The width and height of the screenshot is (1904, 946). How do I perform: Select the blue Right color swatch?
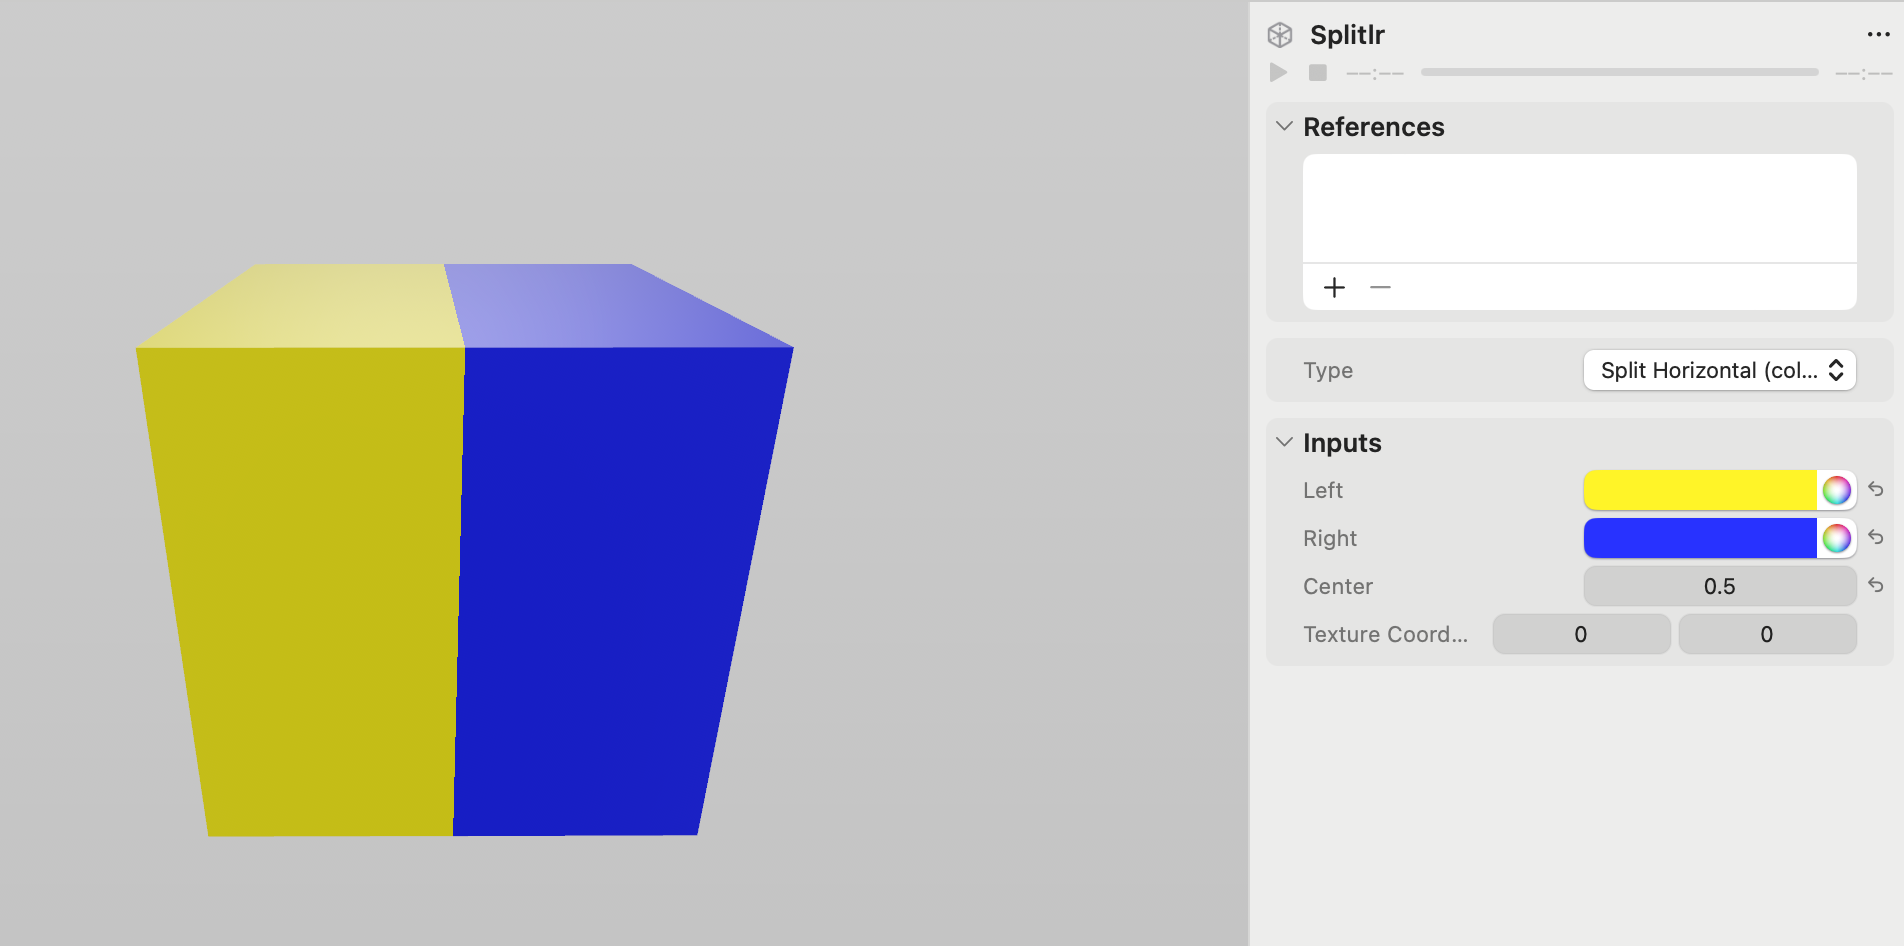pyautogui.click(x=1700, y=538)
